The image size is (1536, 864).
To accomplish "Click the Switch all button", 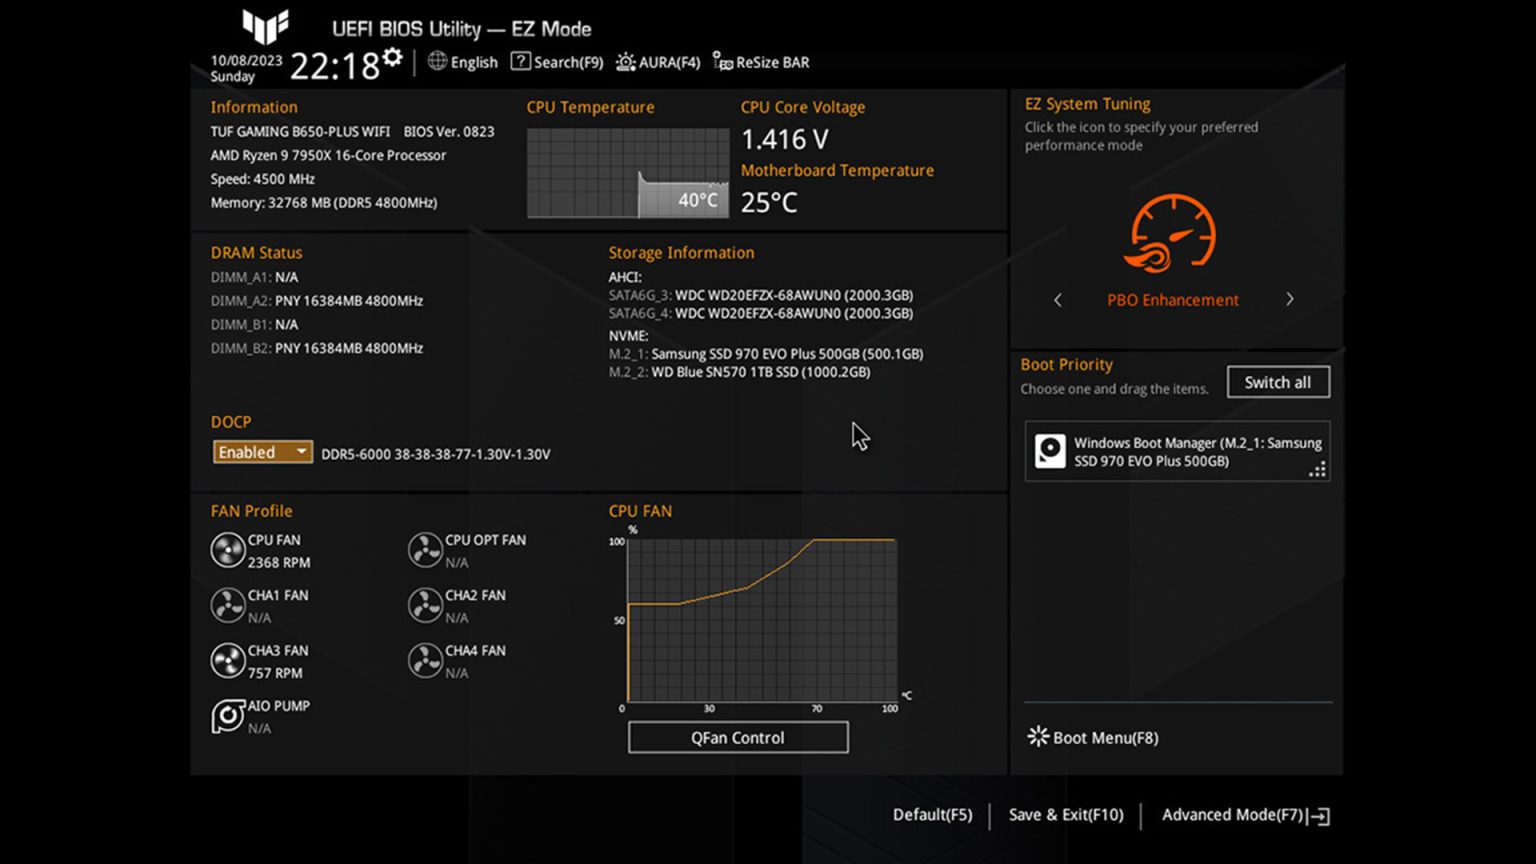I will pos(1278,382).
